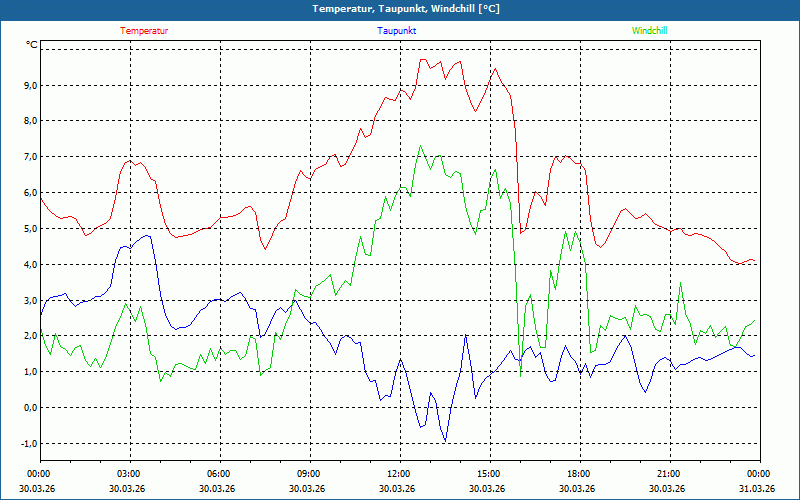Viewport: 800px width, 500px height.
Task: Select the green 'Windchill' legend label
Action: click(649, 31)
